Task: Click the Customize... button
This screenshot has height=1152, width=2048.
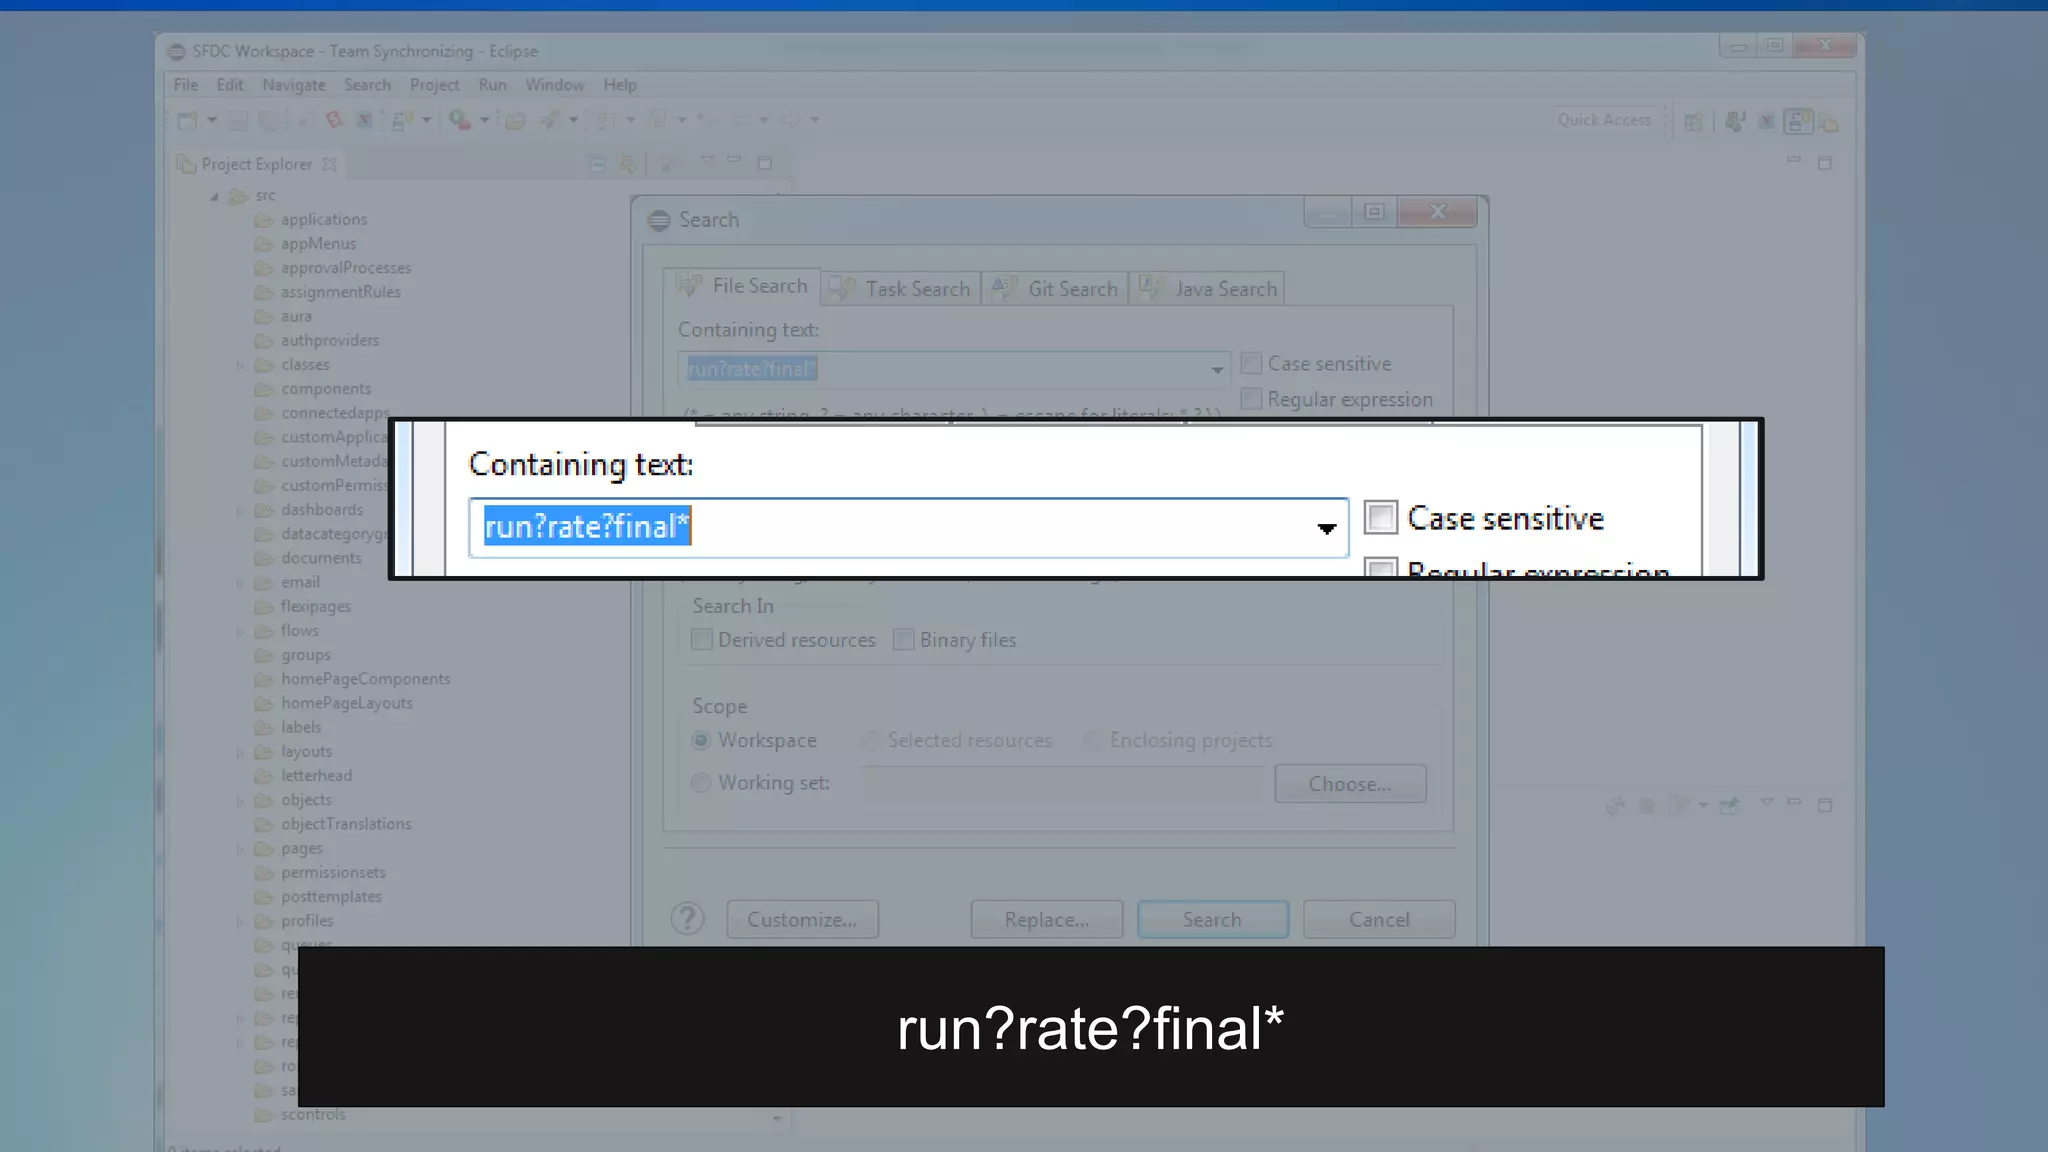Action: coord(802,919)
